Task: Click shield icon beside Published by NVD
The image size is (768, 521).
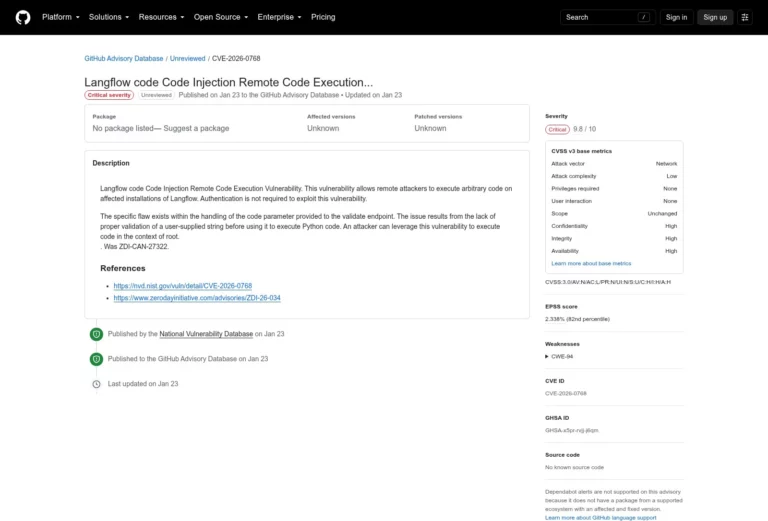Action: click(96, 334)
